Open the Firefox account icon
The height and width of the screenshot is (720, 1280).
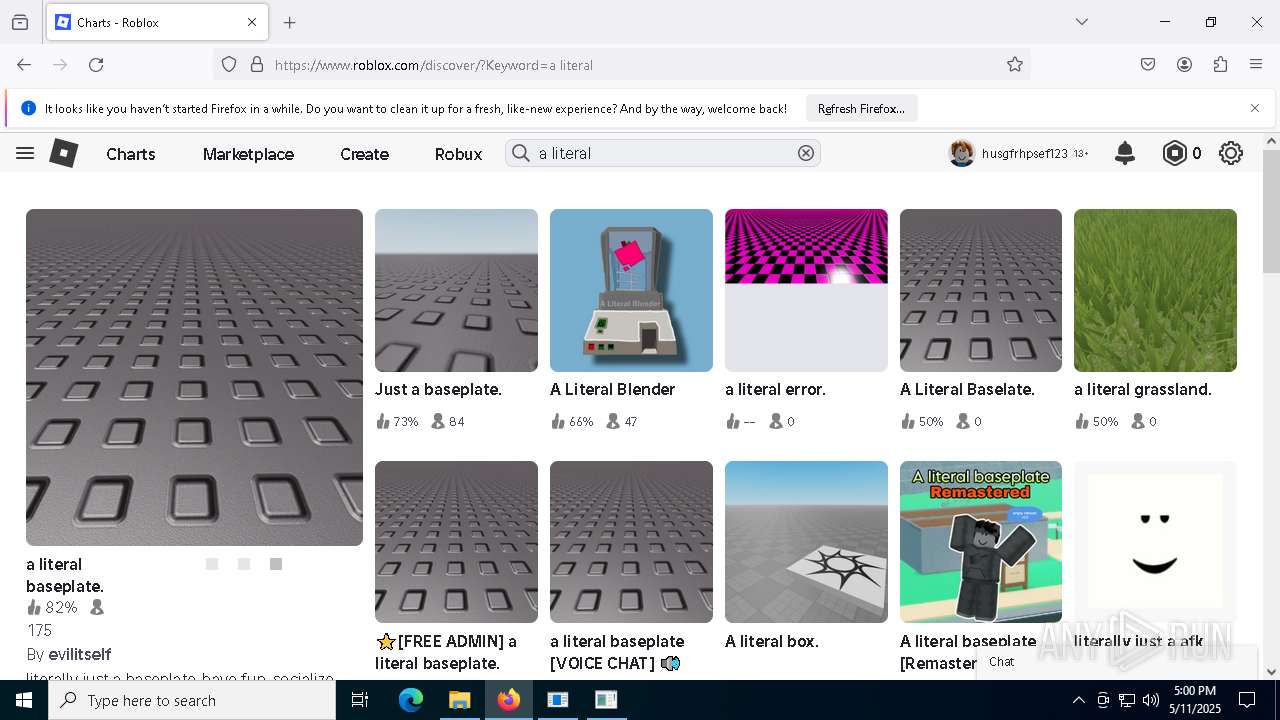(1184, 64)
